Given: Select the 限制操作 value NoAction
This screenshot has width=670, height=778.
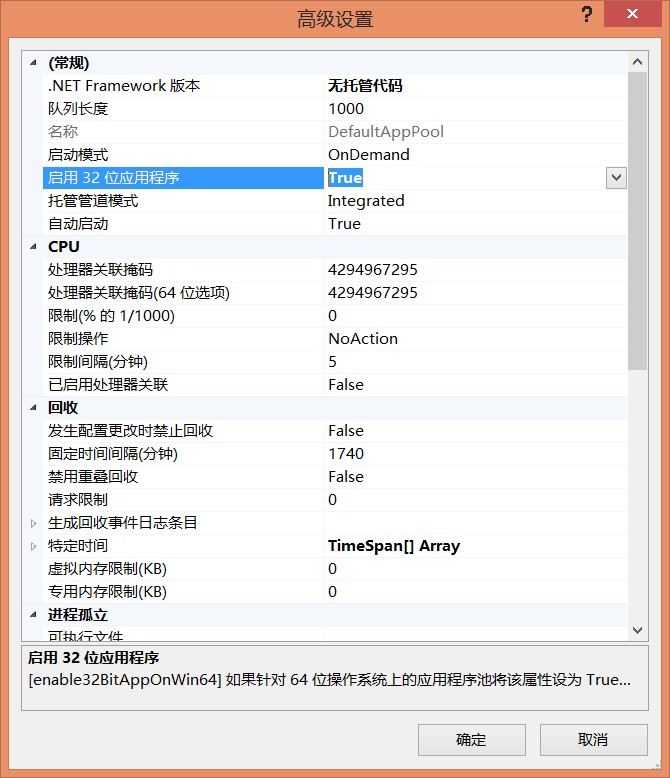Looking at the screenshot, I should coord(362,339).
